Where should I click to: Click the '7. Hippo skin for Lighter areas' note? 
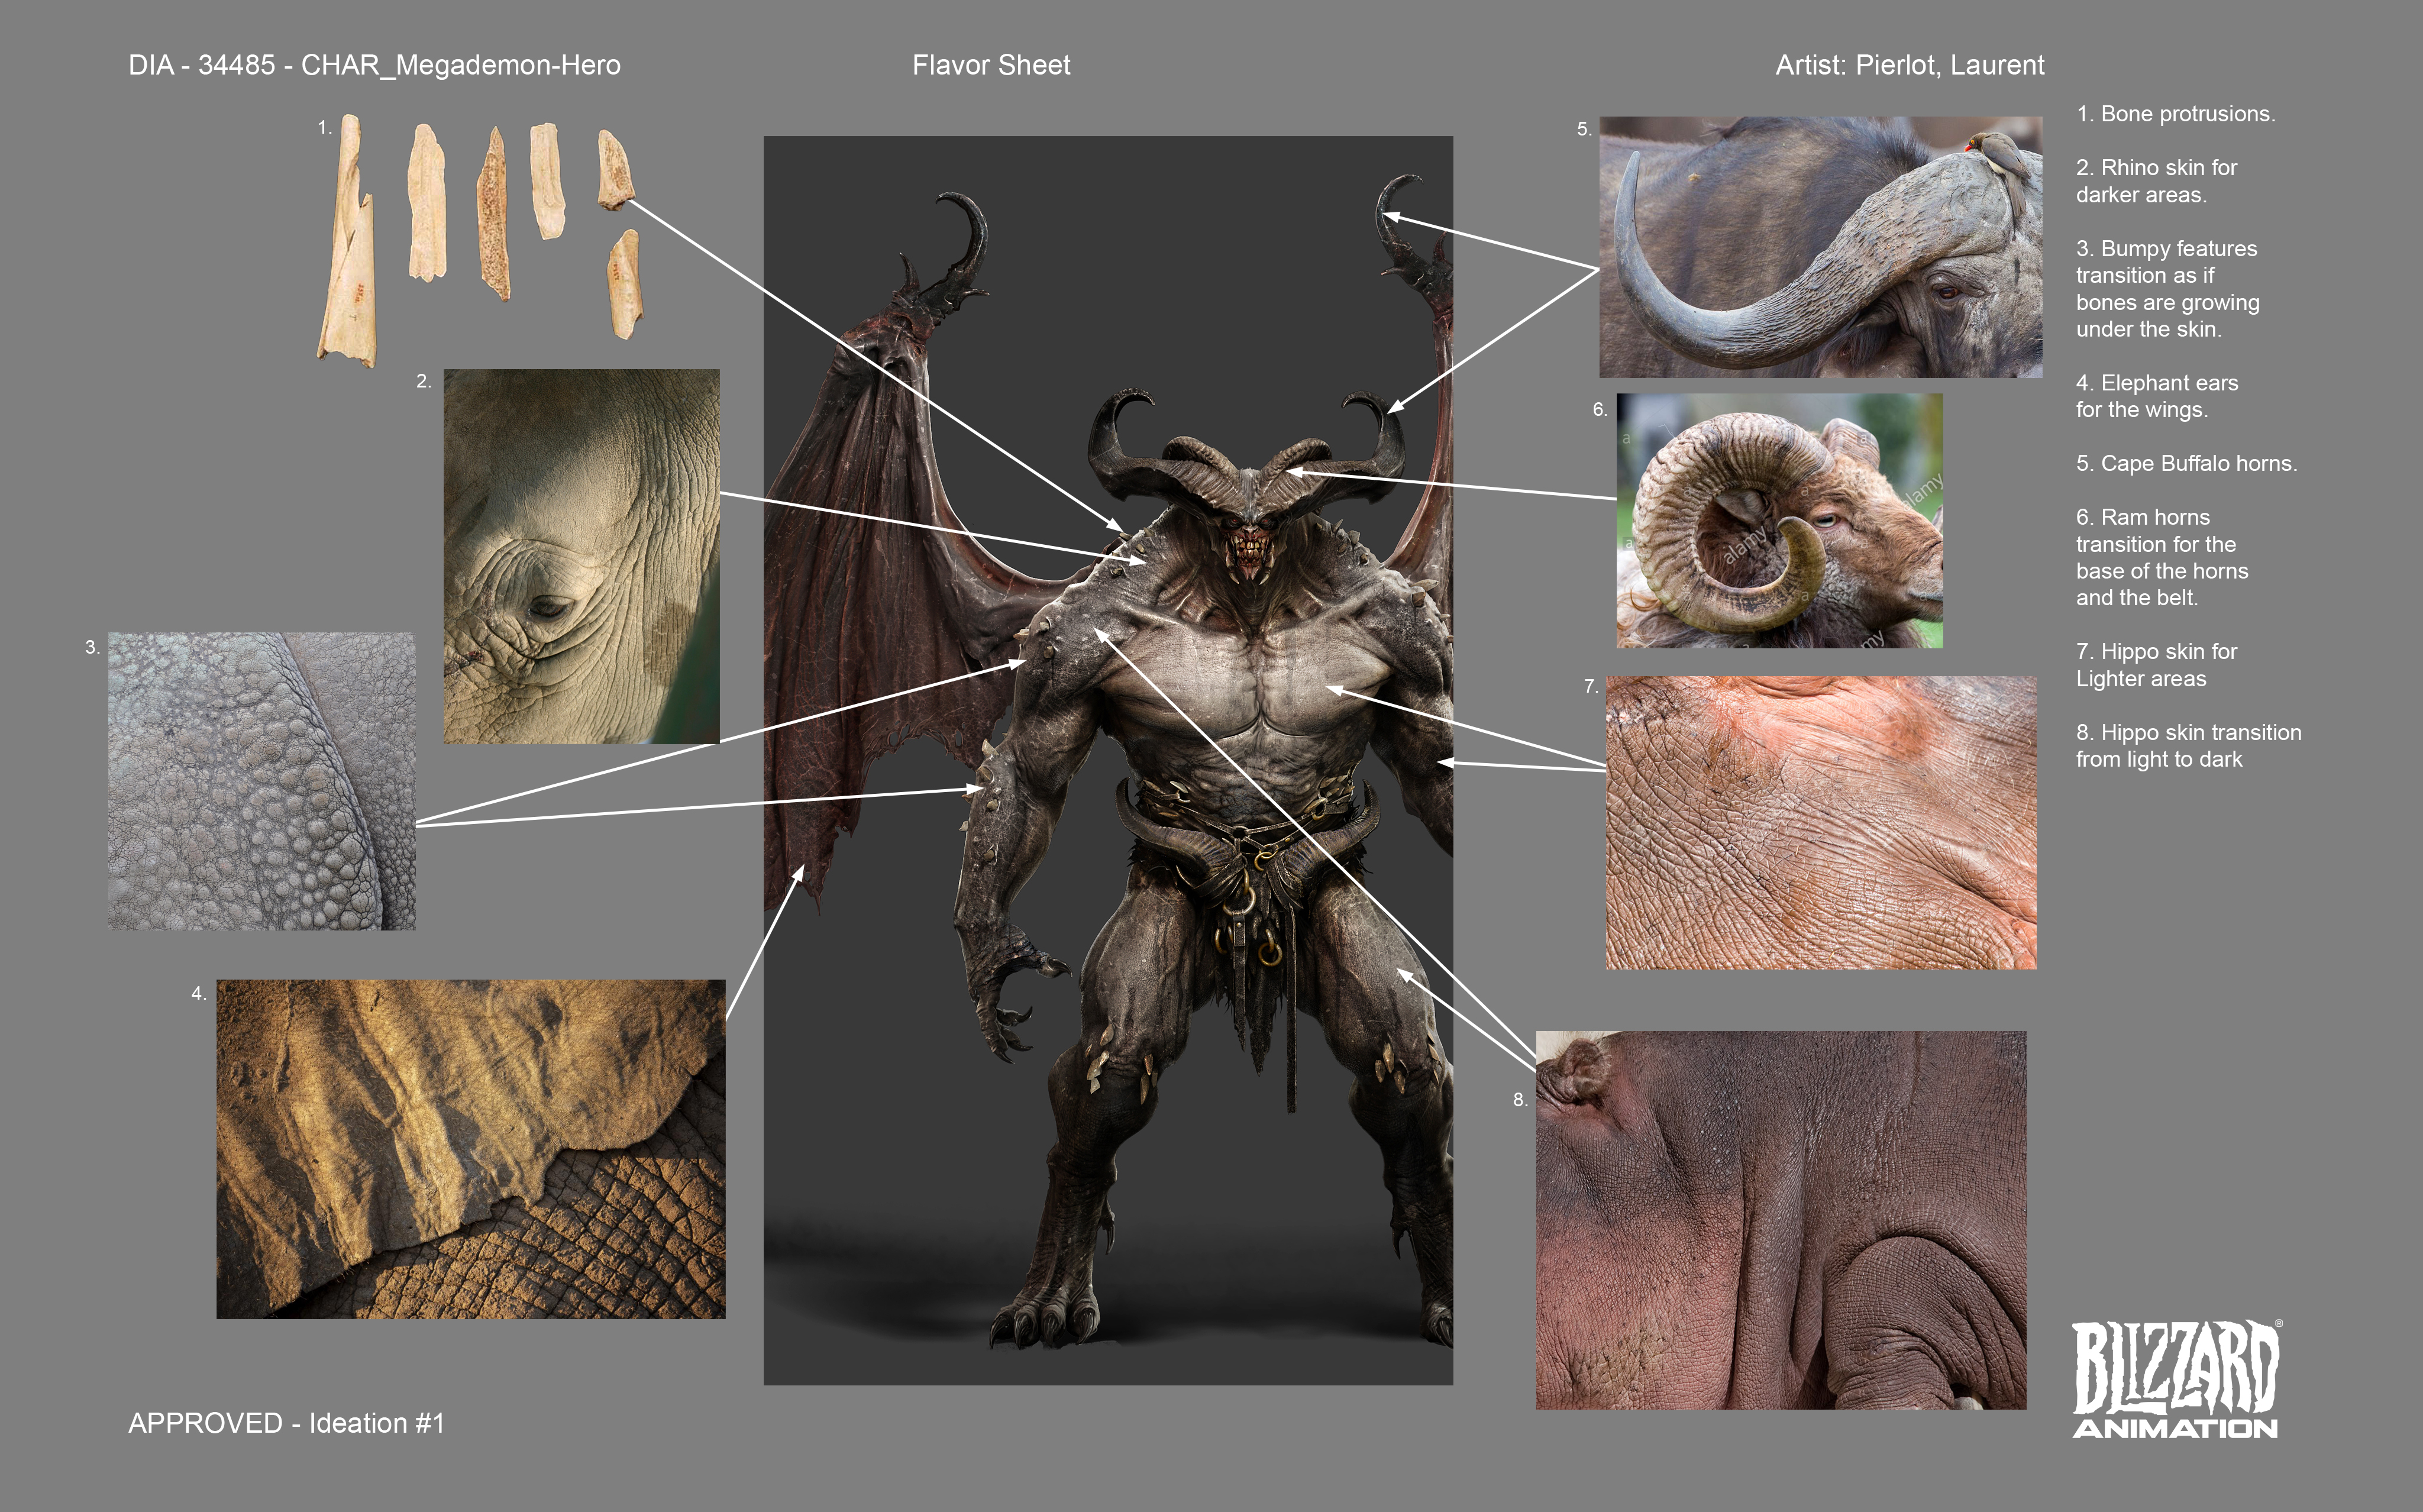2156,665
